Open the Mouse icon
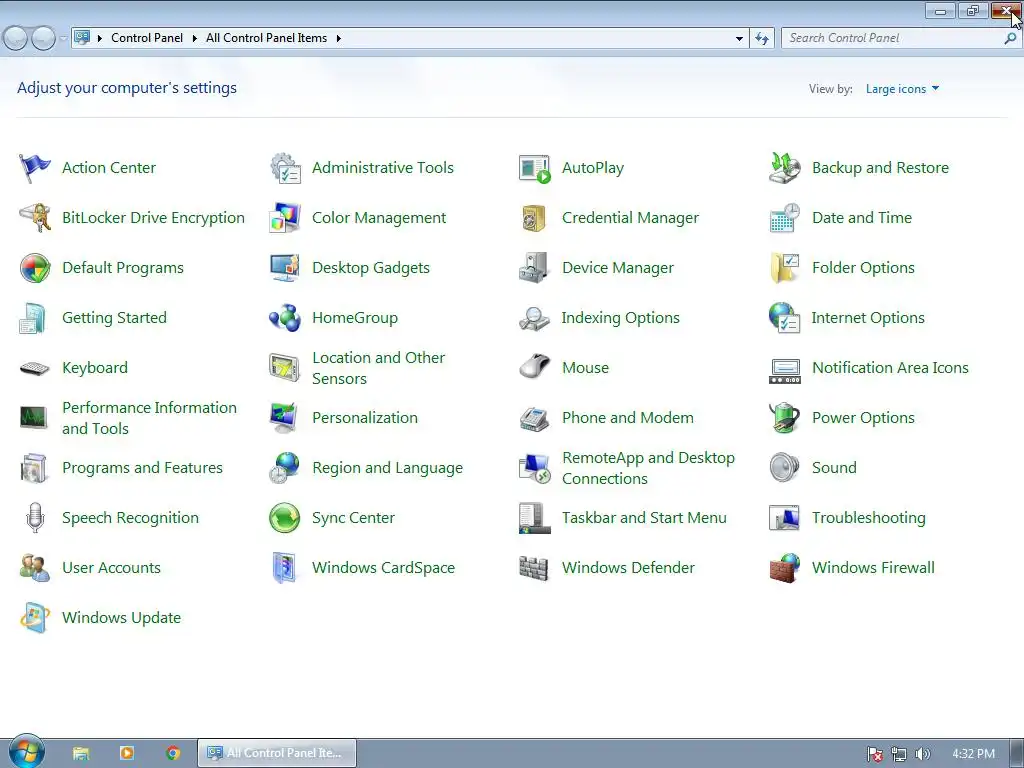 pyautogui.click(x=535, y=368)
